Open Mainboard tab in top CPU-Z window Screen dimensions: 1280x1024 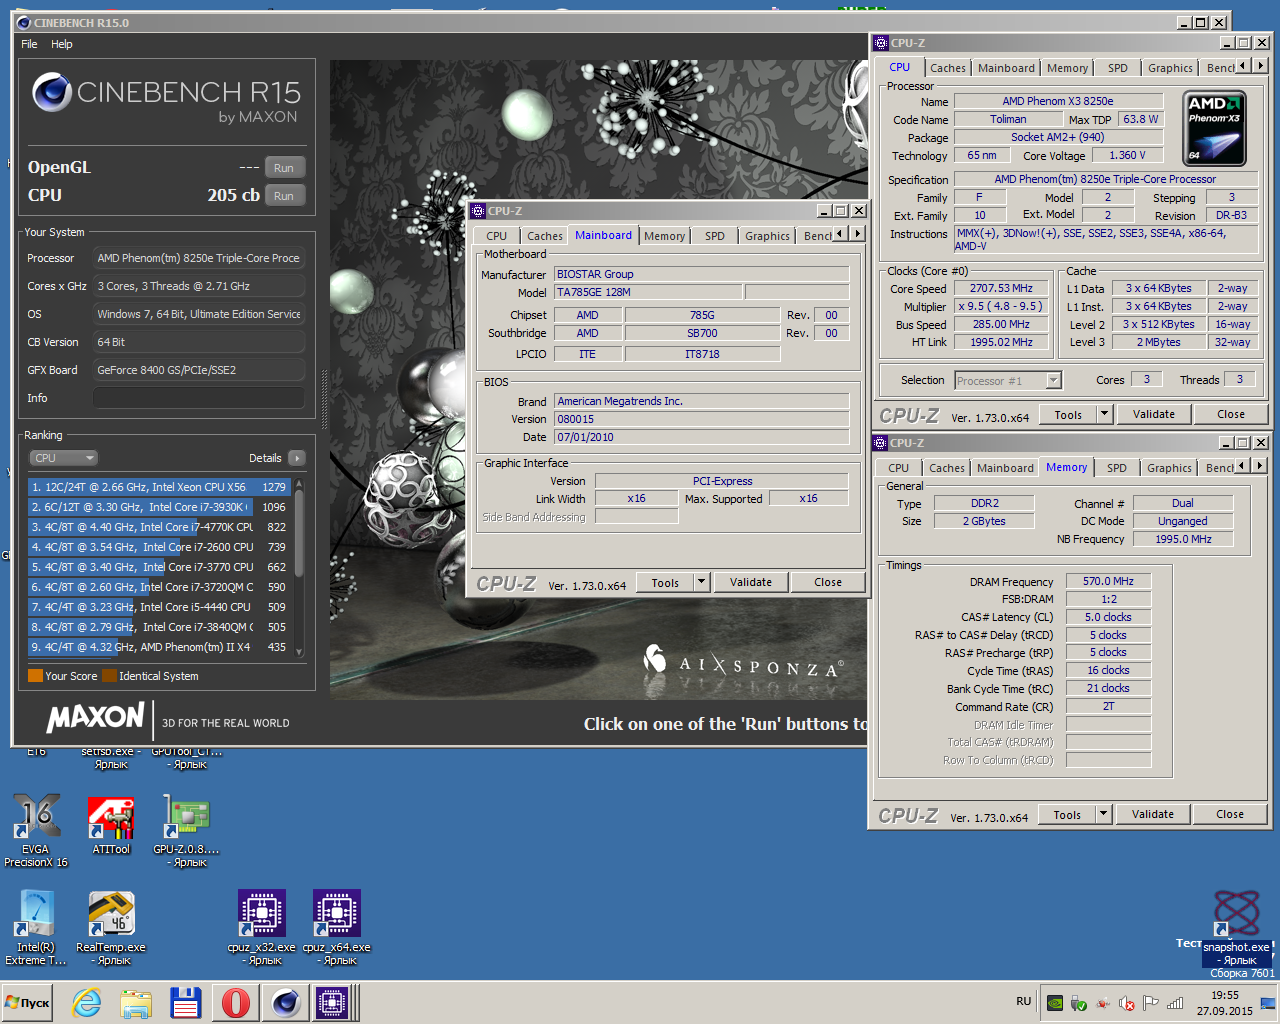click(1006, 68)
